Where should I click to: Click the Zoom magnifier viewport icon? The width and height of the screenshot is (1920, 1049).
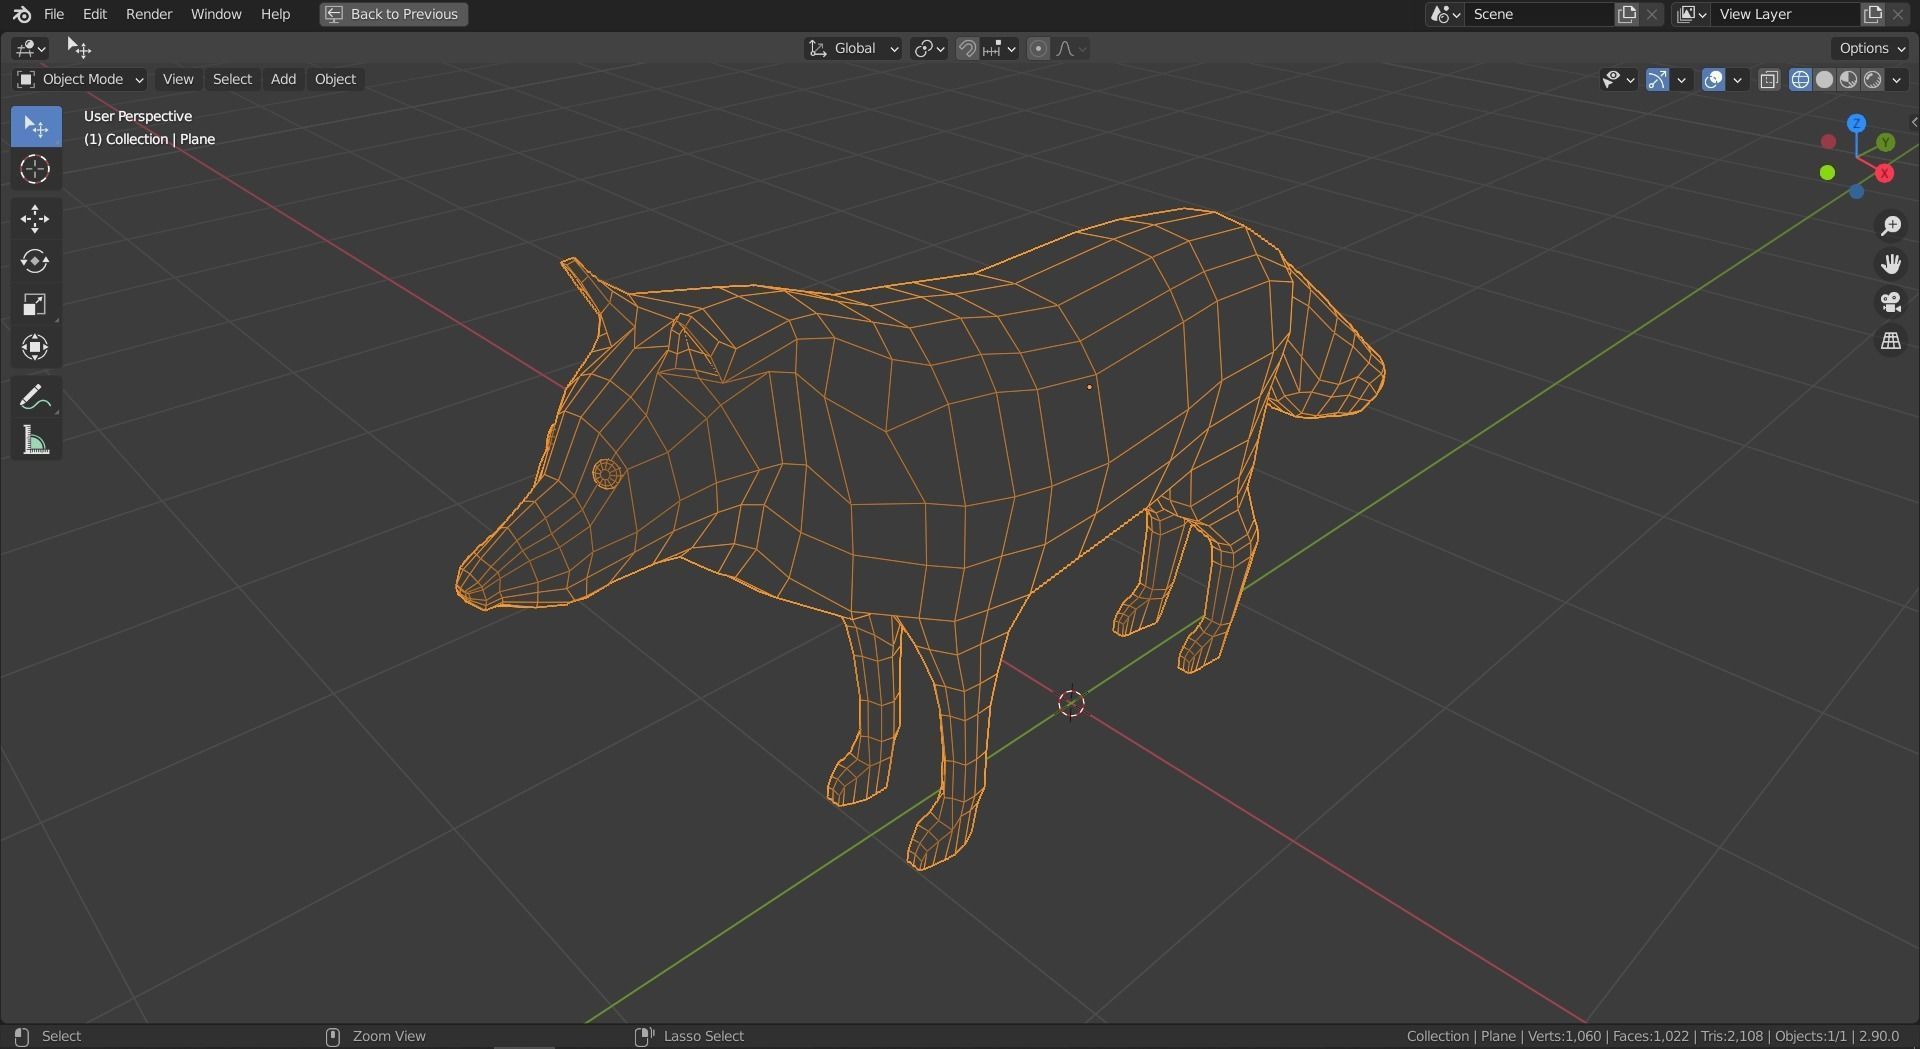pyautogui.click(x=1890, y=226)
